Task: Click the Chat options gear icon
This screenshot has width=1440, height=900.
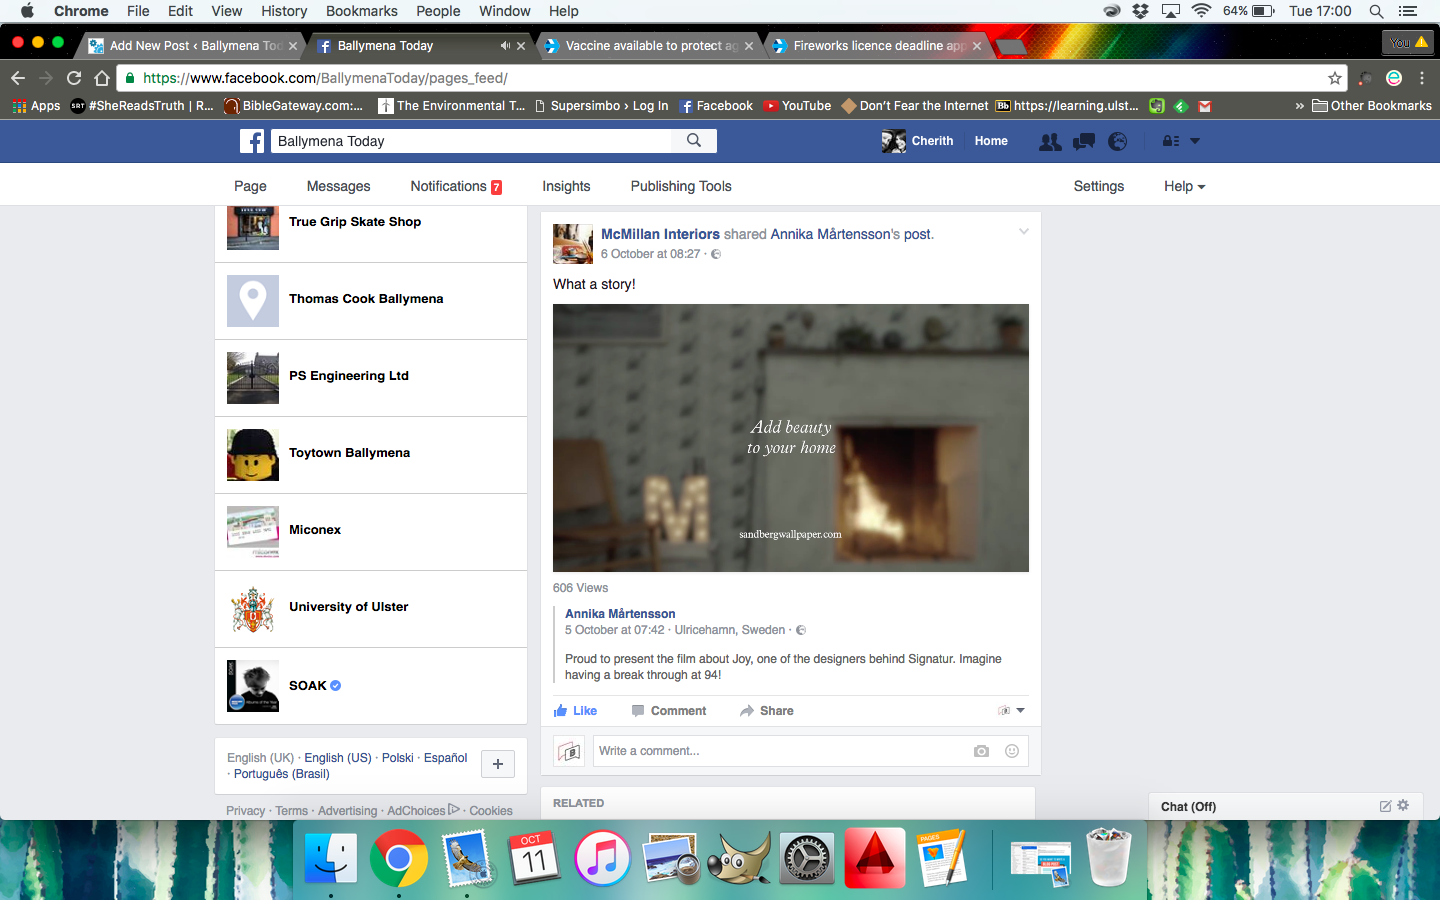Action: 1403,806
